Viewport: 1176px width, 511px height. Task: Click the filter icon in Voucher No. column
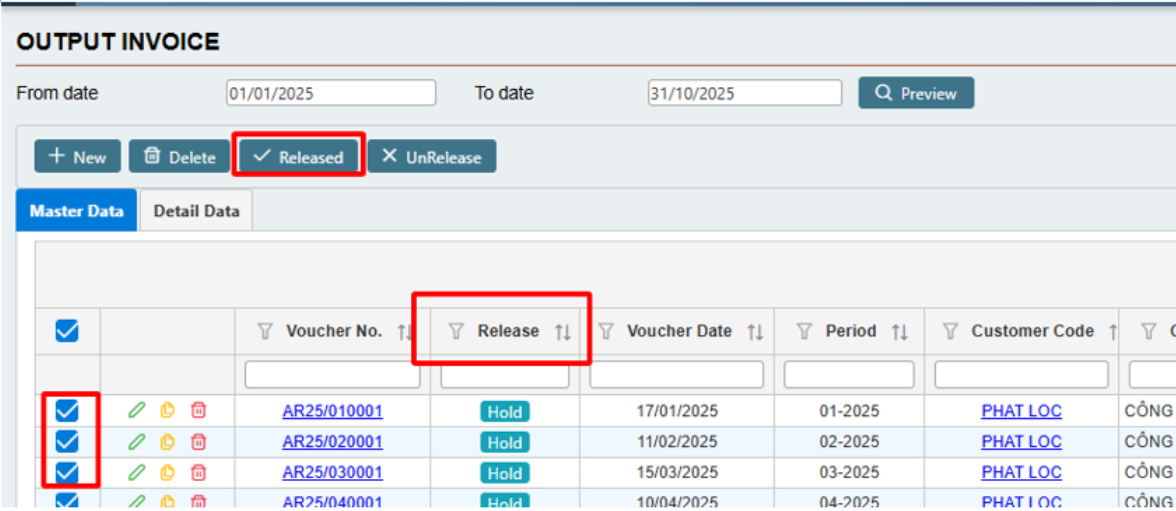coord(265,331)
